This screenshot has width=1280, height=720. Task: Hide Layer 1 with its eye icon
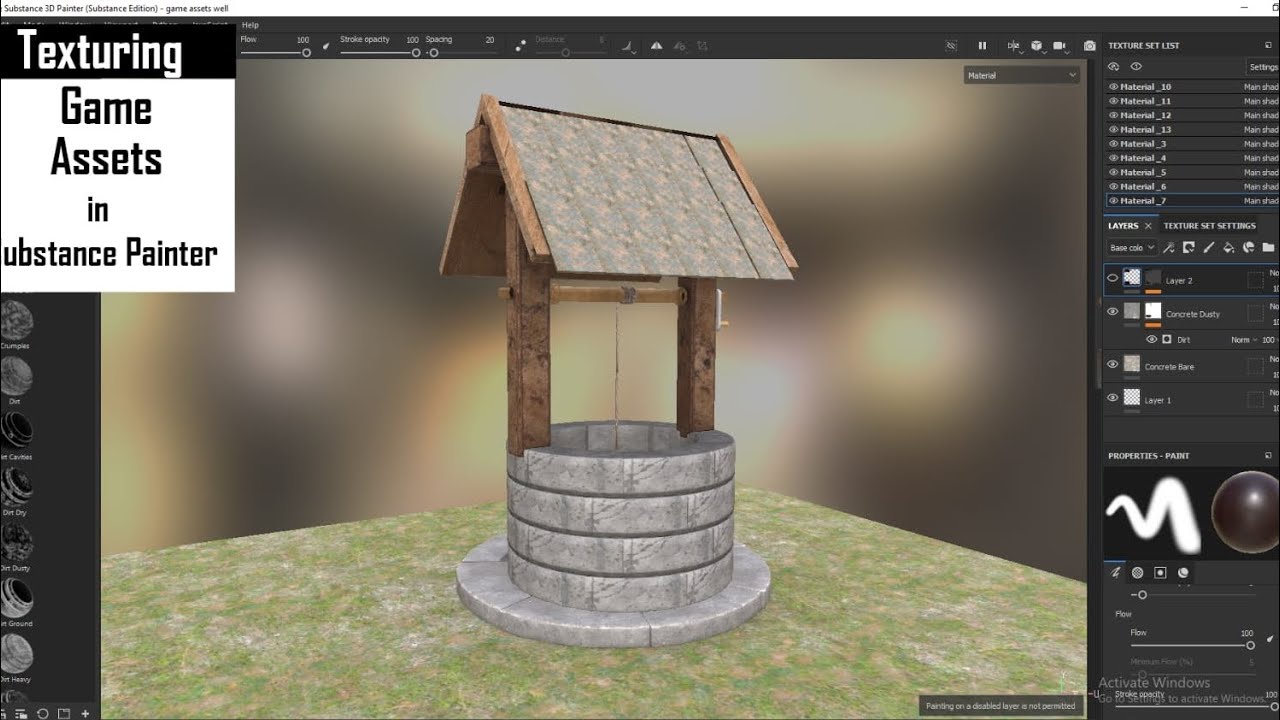[x=1112, y=398]
